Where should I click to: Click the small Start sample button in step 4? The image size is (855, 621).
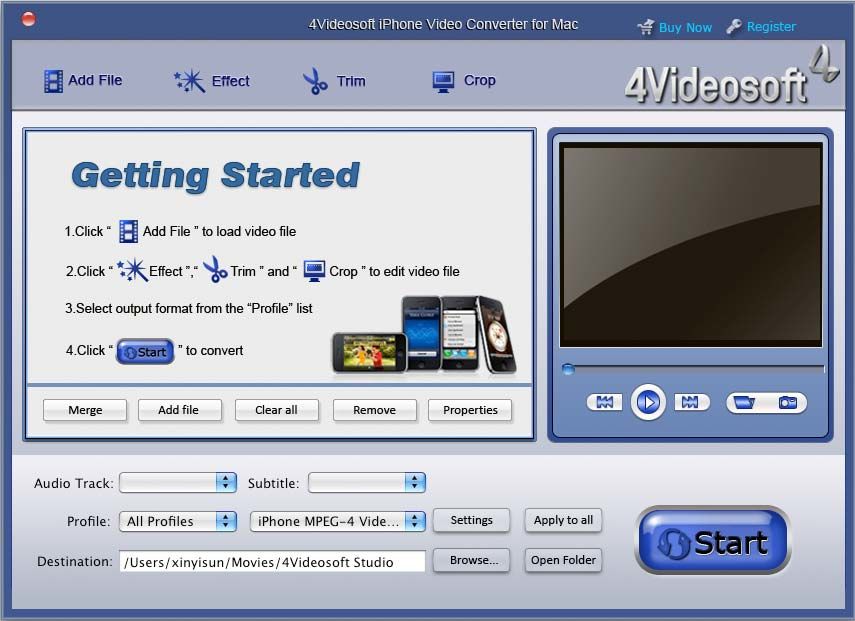pyautogui.click(x=145, y=352)
